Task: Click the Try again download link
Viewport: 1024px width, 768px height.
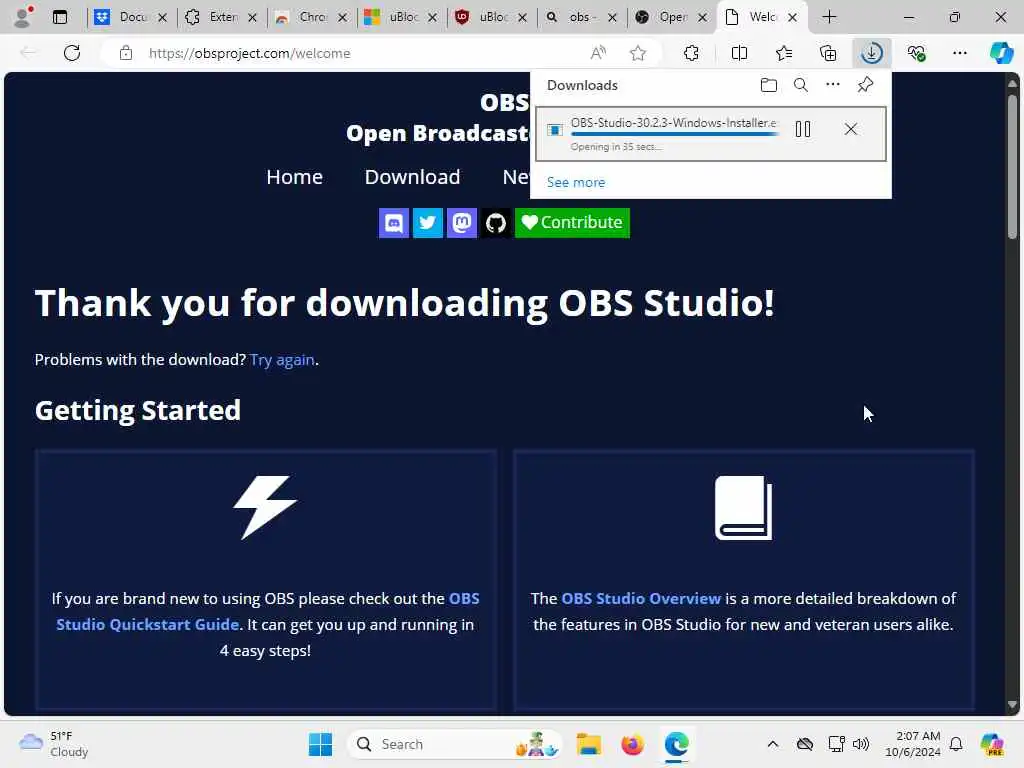Action: pyautogui.click(x=282, y=360)
